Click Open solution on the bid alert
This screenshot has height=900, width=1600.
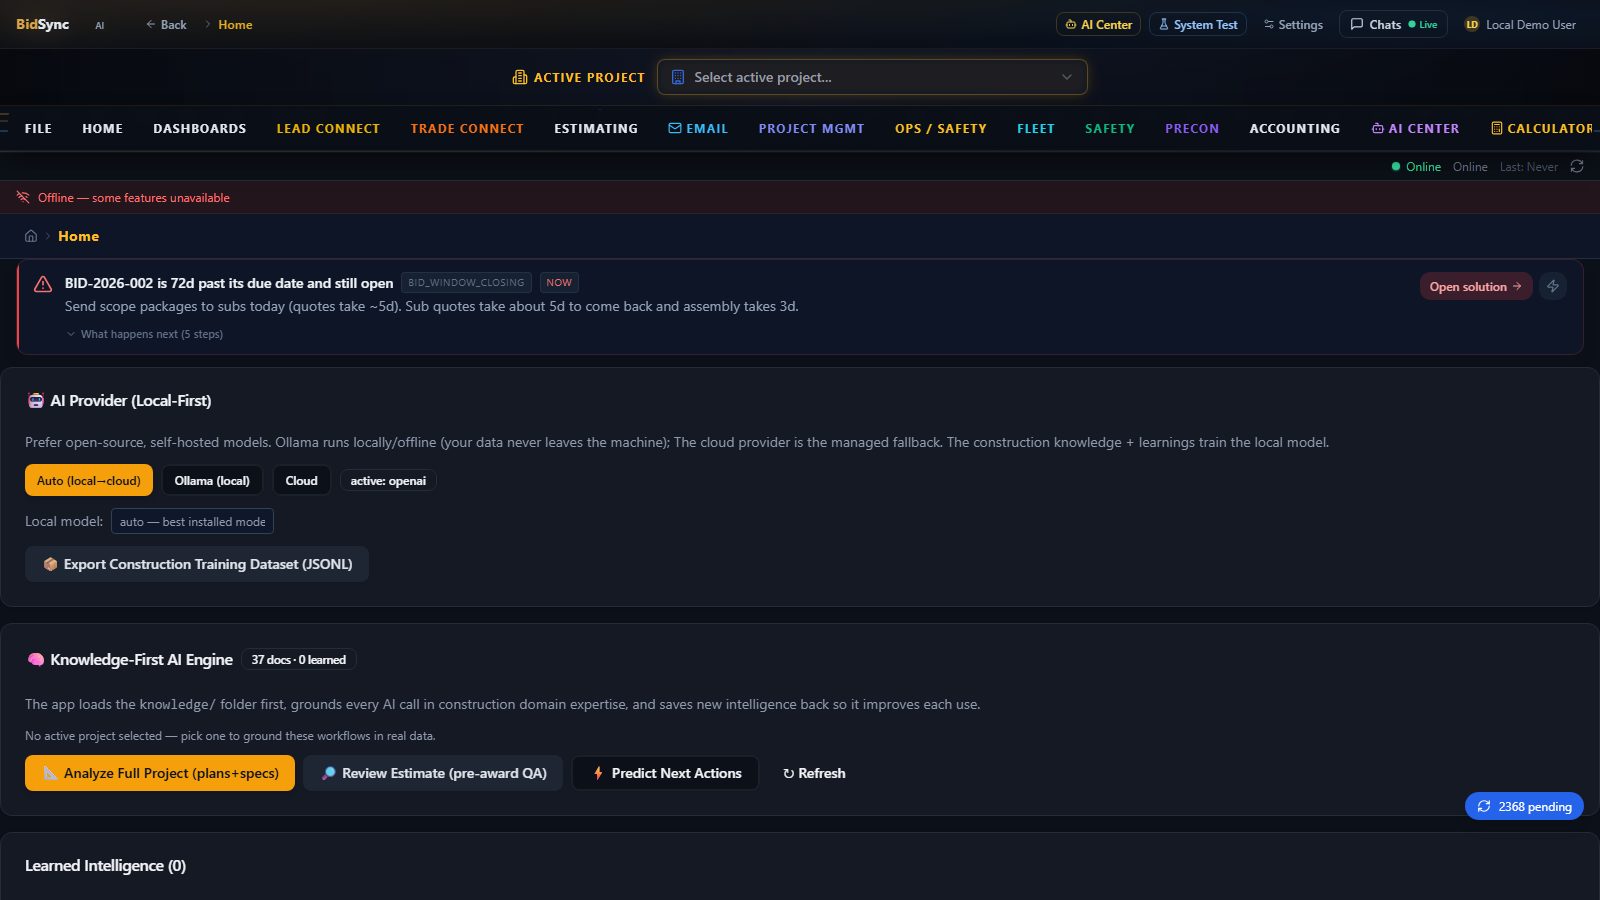1476,286
